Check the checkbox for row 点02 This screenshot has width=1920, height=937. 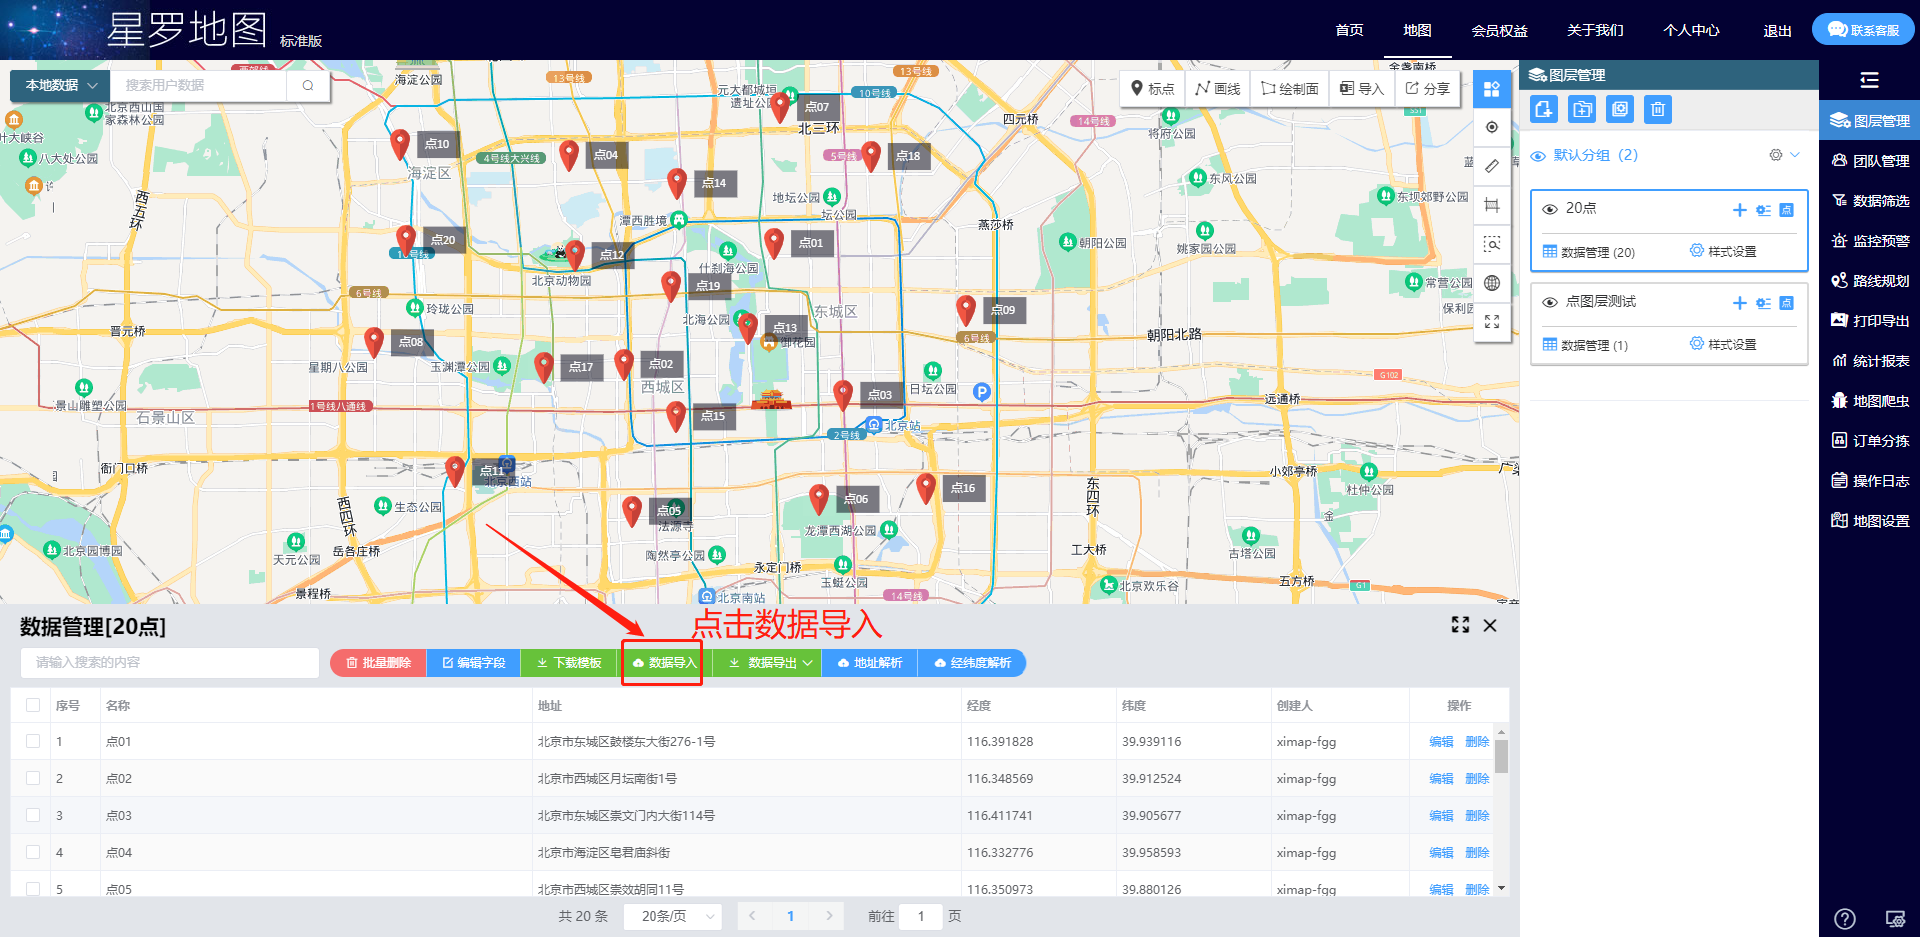pyautogui.click(x=33, y=778)
